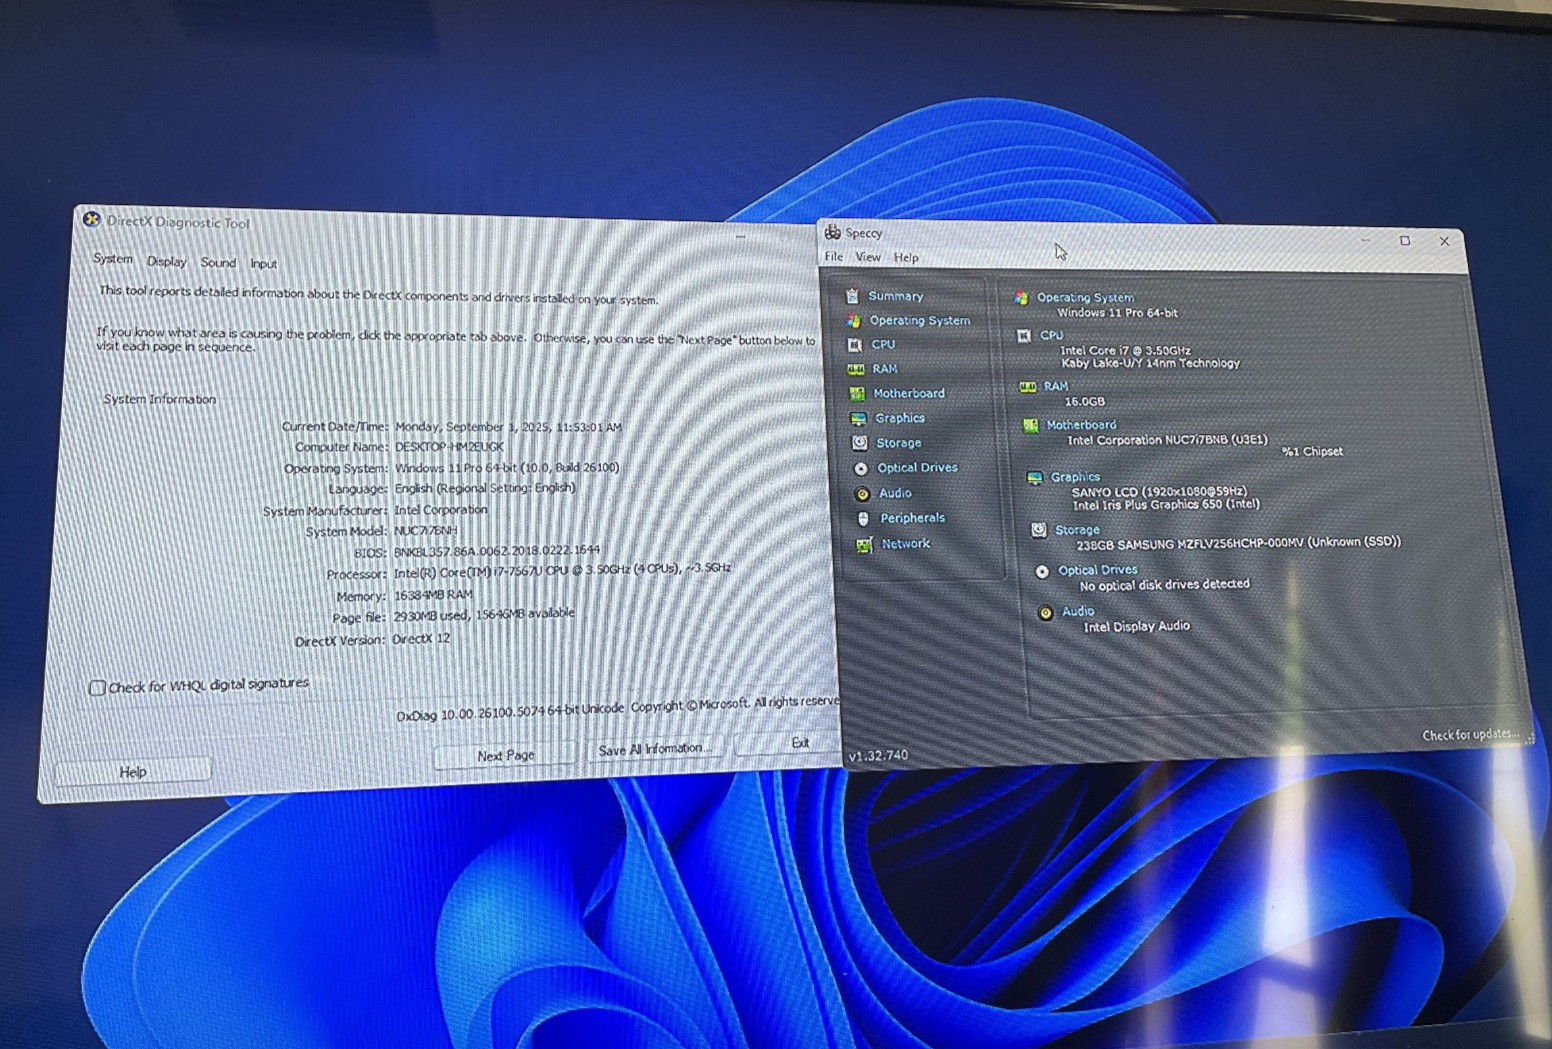This screenshot has width=1552, height=1049.
Task: Click the BIOS version value in DirectX tool
Action: 497,551
